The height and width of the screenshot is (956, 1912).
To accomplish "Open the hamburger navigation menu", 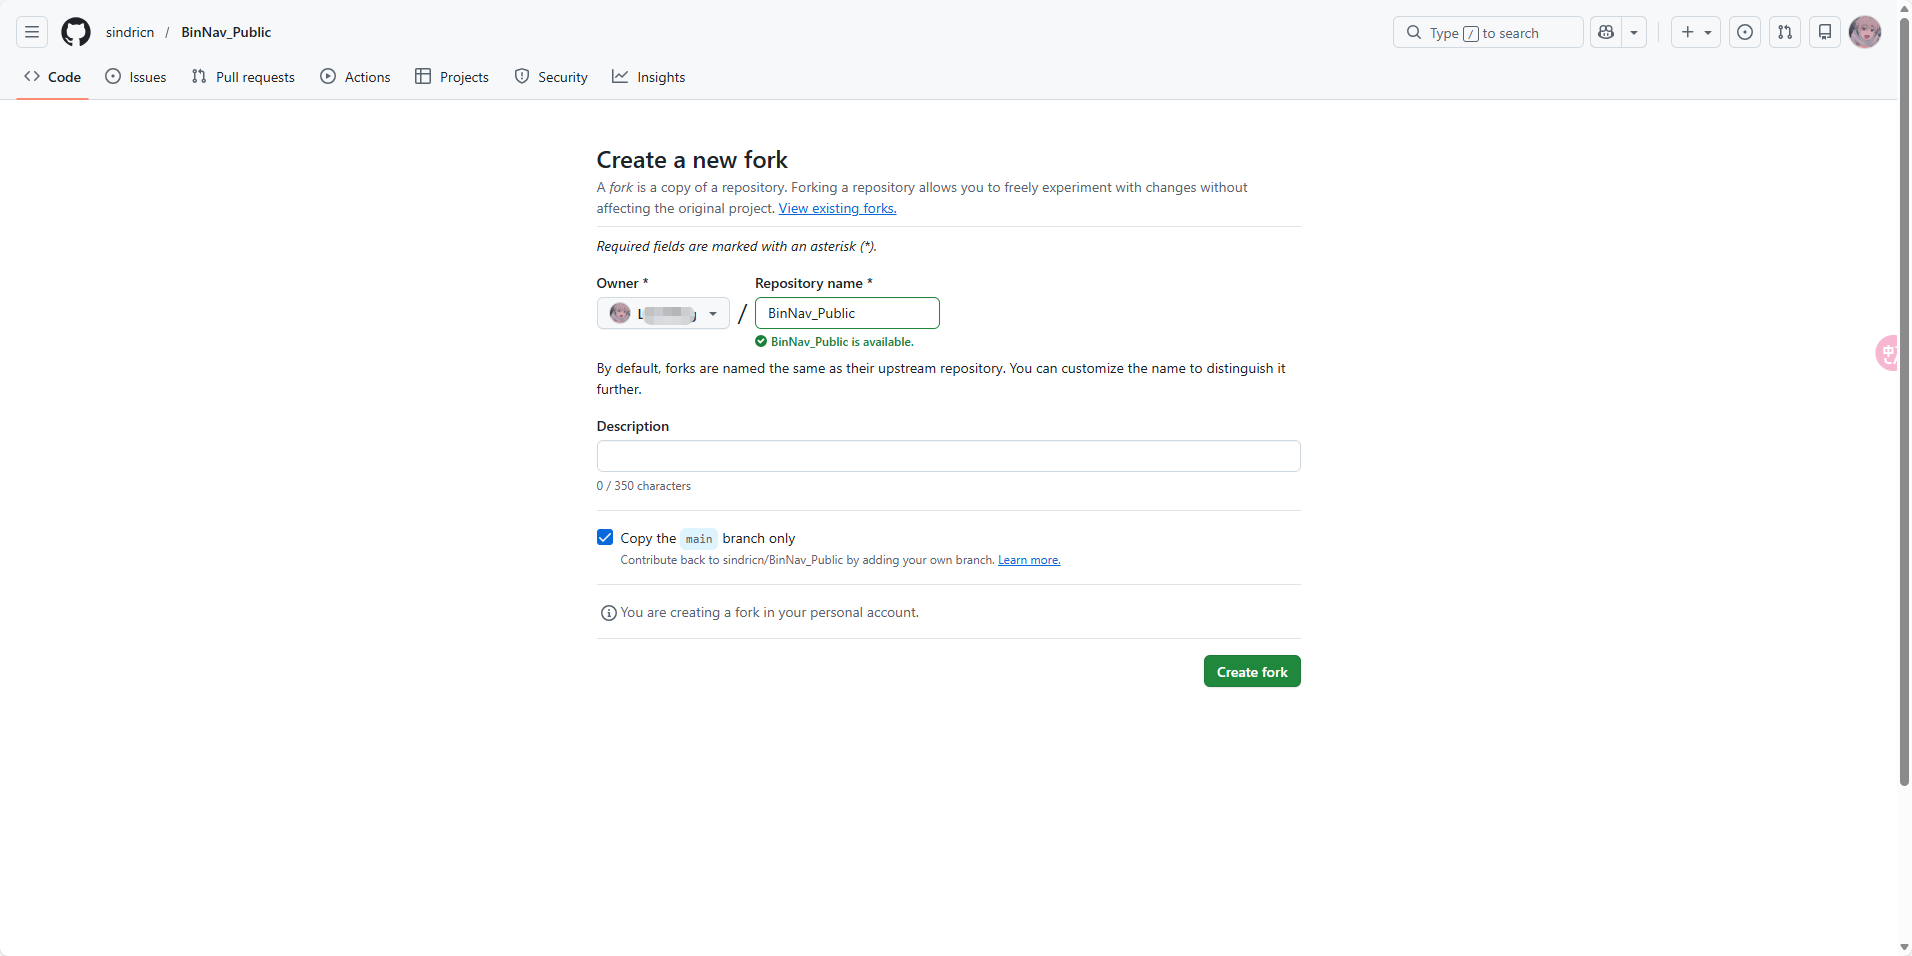I will (32, 32).
